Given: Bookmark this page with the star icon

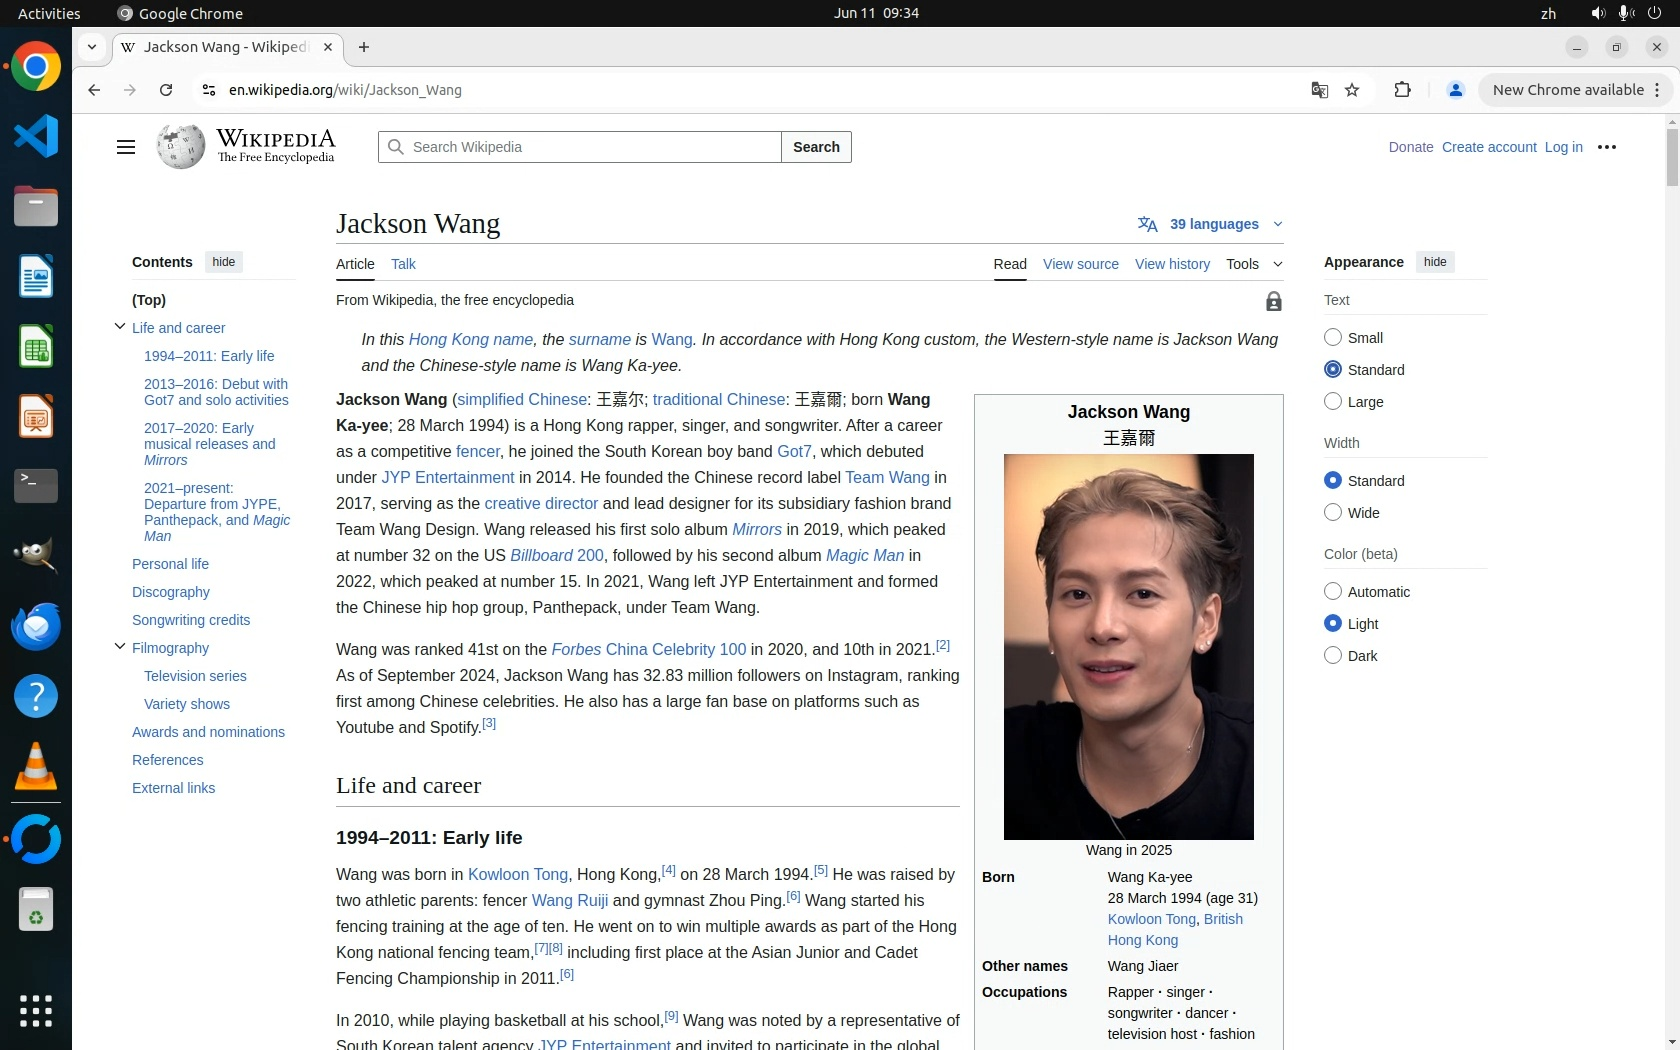Looking at the screenshot, I should pos(1352,90).
